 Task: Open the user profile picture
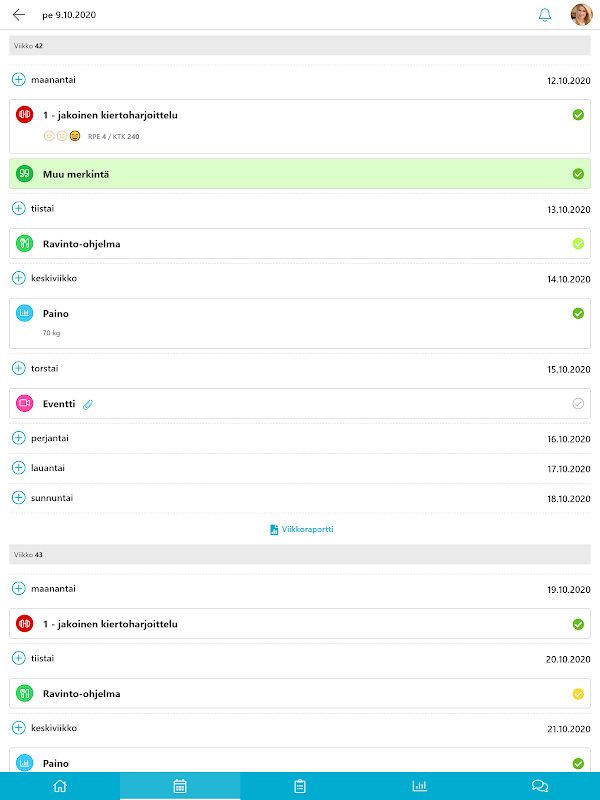pyautogui.click(x=581, y=15)
